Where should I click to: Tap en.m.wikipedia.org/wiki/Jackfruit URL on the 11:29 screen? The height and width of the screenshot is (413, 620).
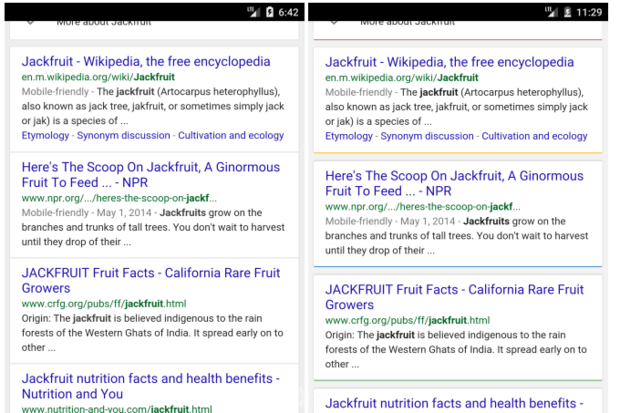click(402, 78)
